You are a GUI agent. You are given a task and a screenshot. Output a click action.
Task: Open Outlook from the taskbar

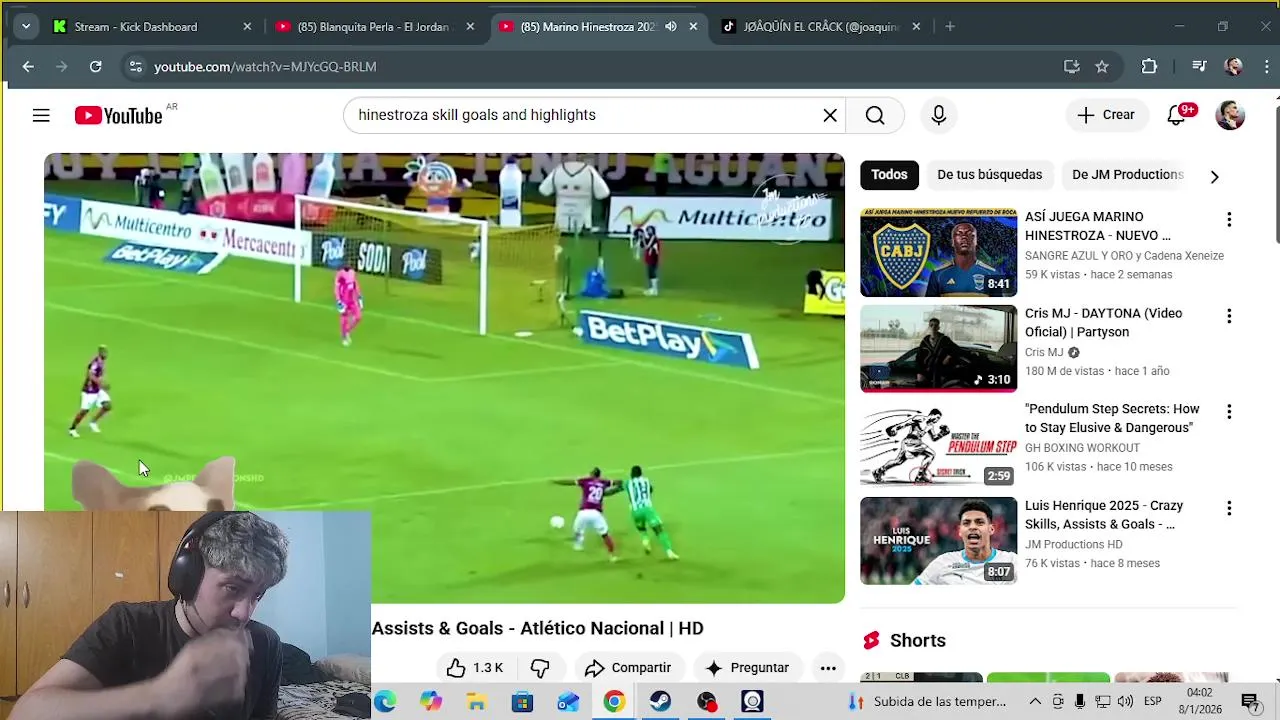[x=568, y=702]
